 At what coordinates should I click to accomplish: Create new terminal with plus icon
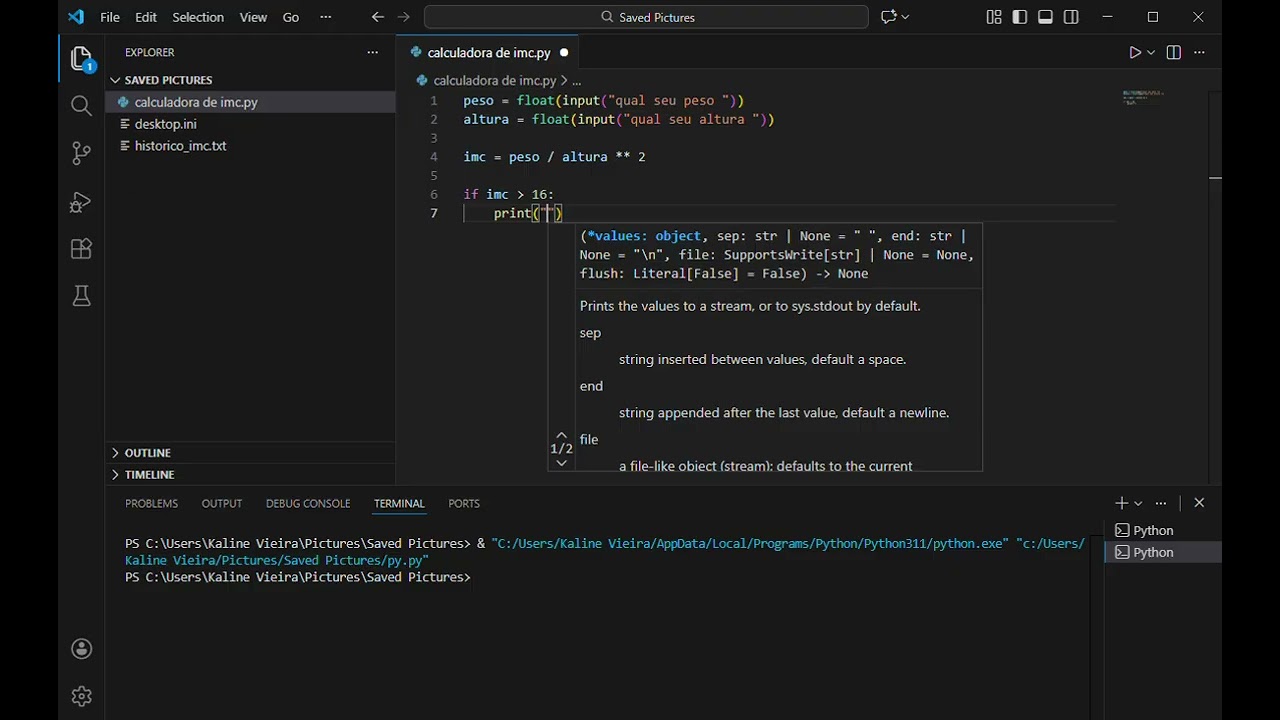1122,503
